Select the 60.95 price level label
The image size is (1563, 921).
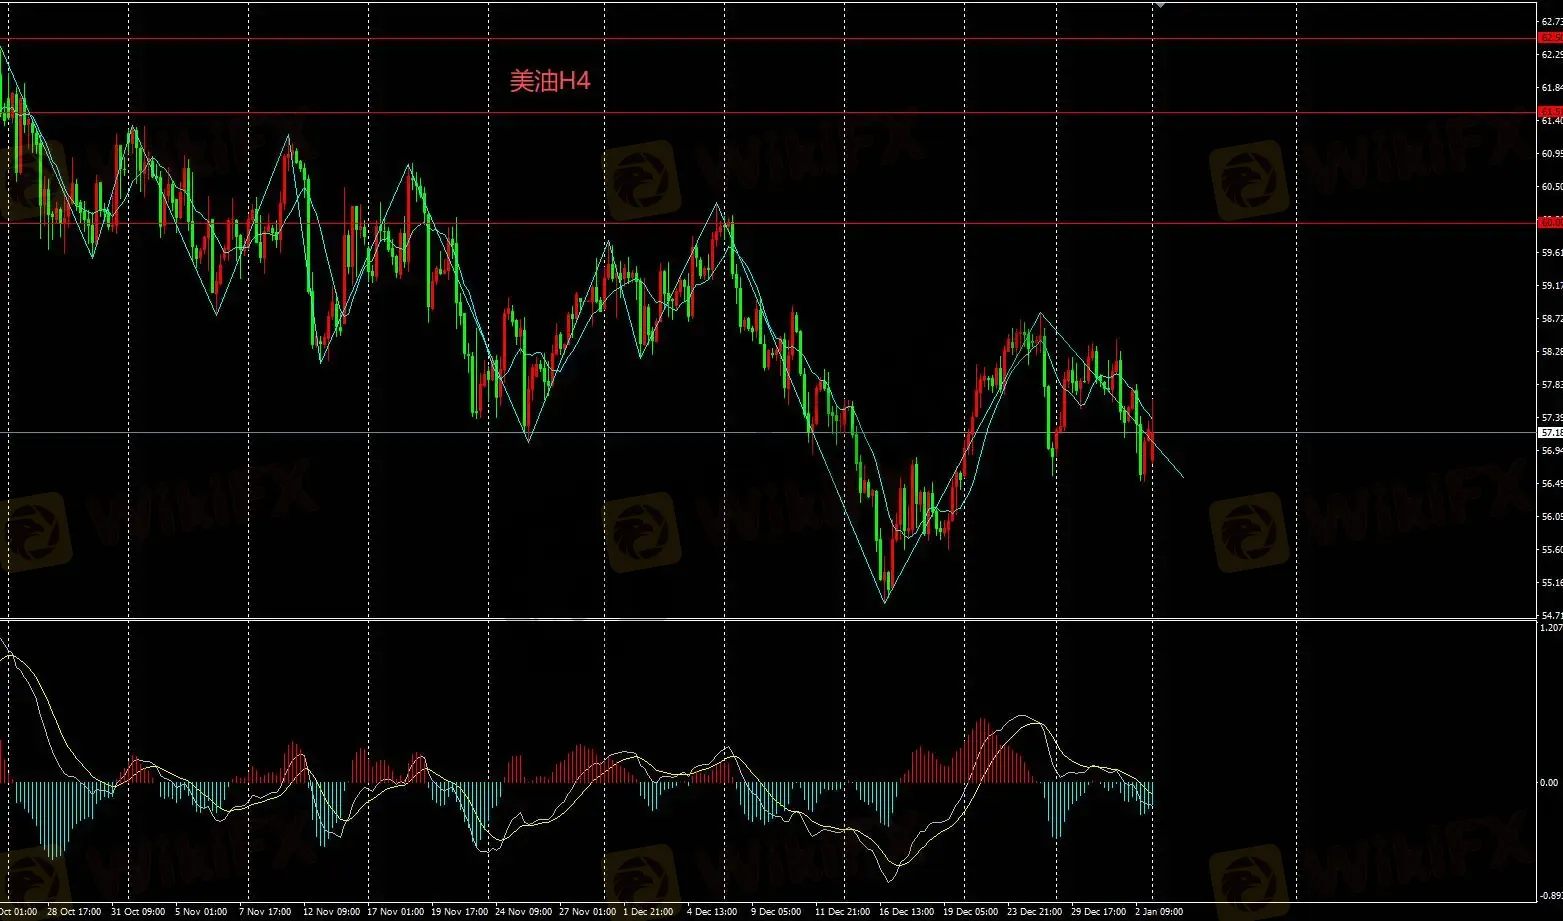tap(1551, 154)
